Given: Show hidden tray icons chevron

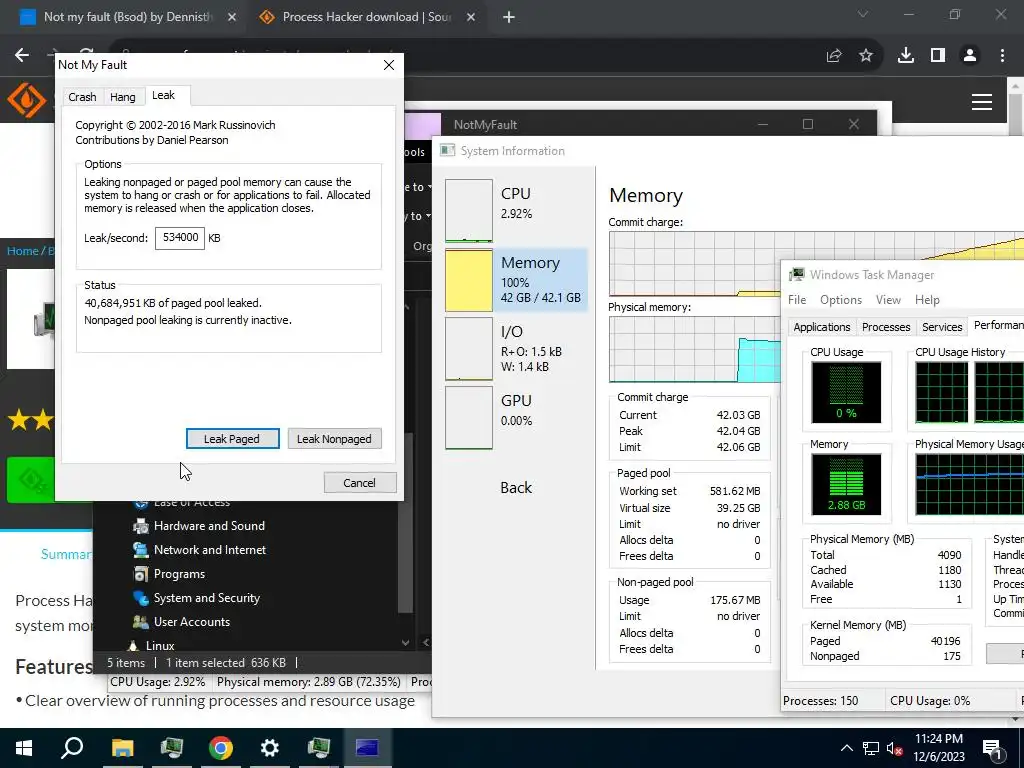Looking at the screenshot, I should pos(846,748).
